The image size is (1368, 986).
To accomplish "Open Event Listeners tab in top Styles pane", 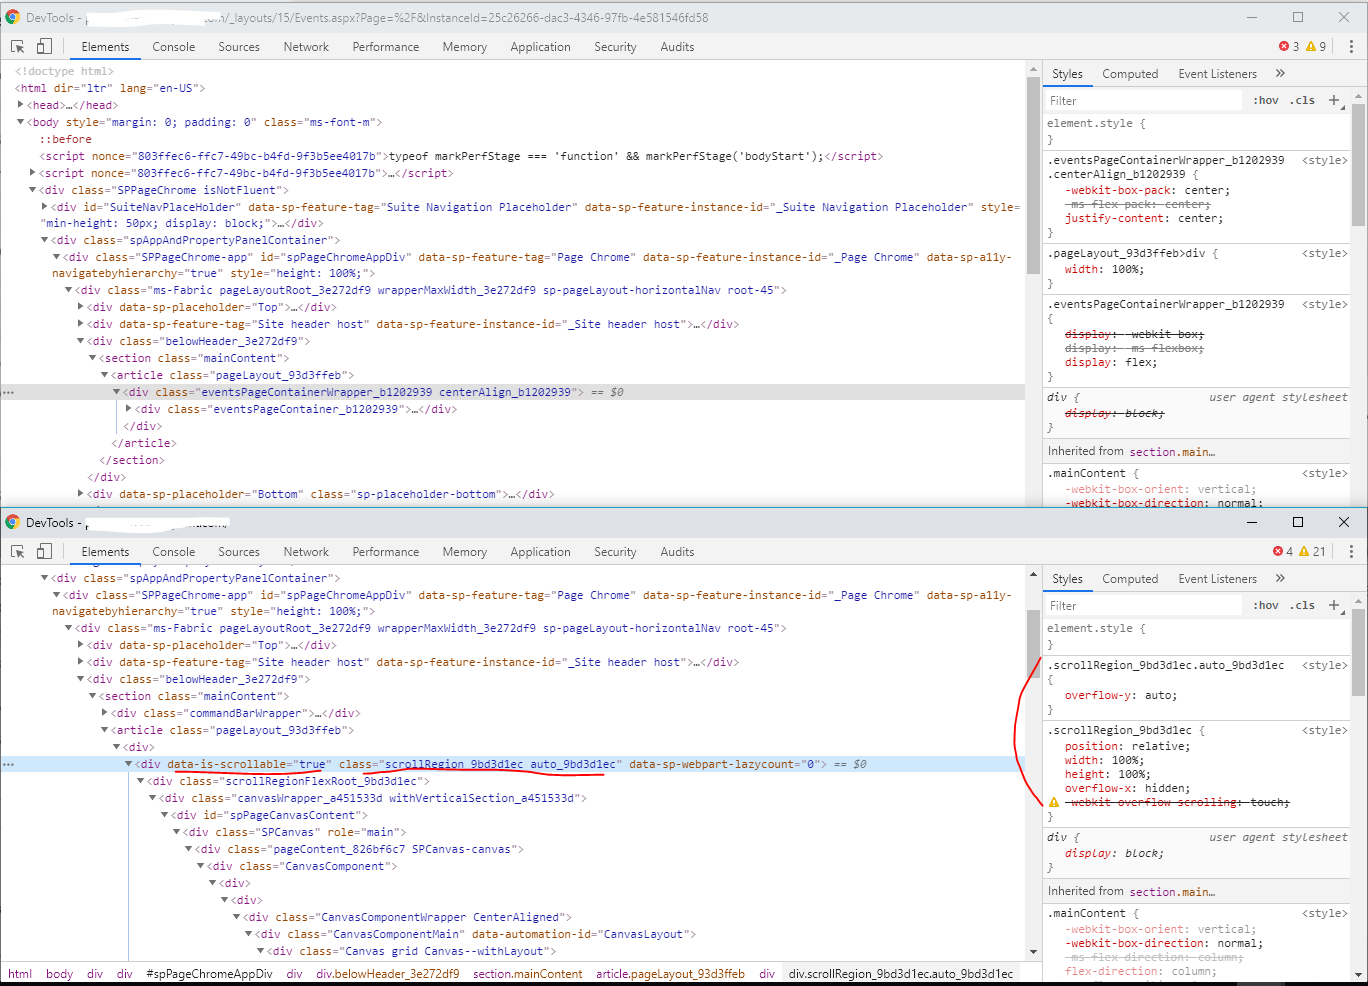I will click(x=1218, y=74).
